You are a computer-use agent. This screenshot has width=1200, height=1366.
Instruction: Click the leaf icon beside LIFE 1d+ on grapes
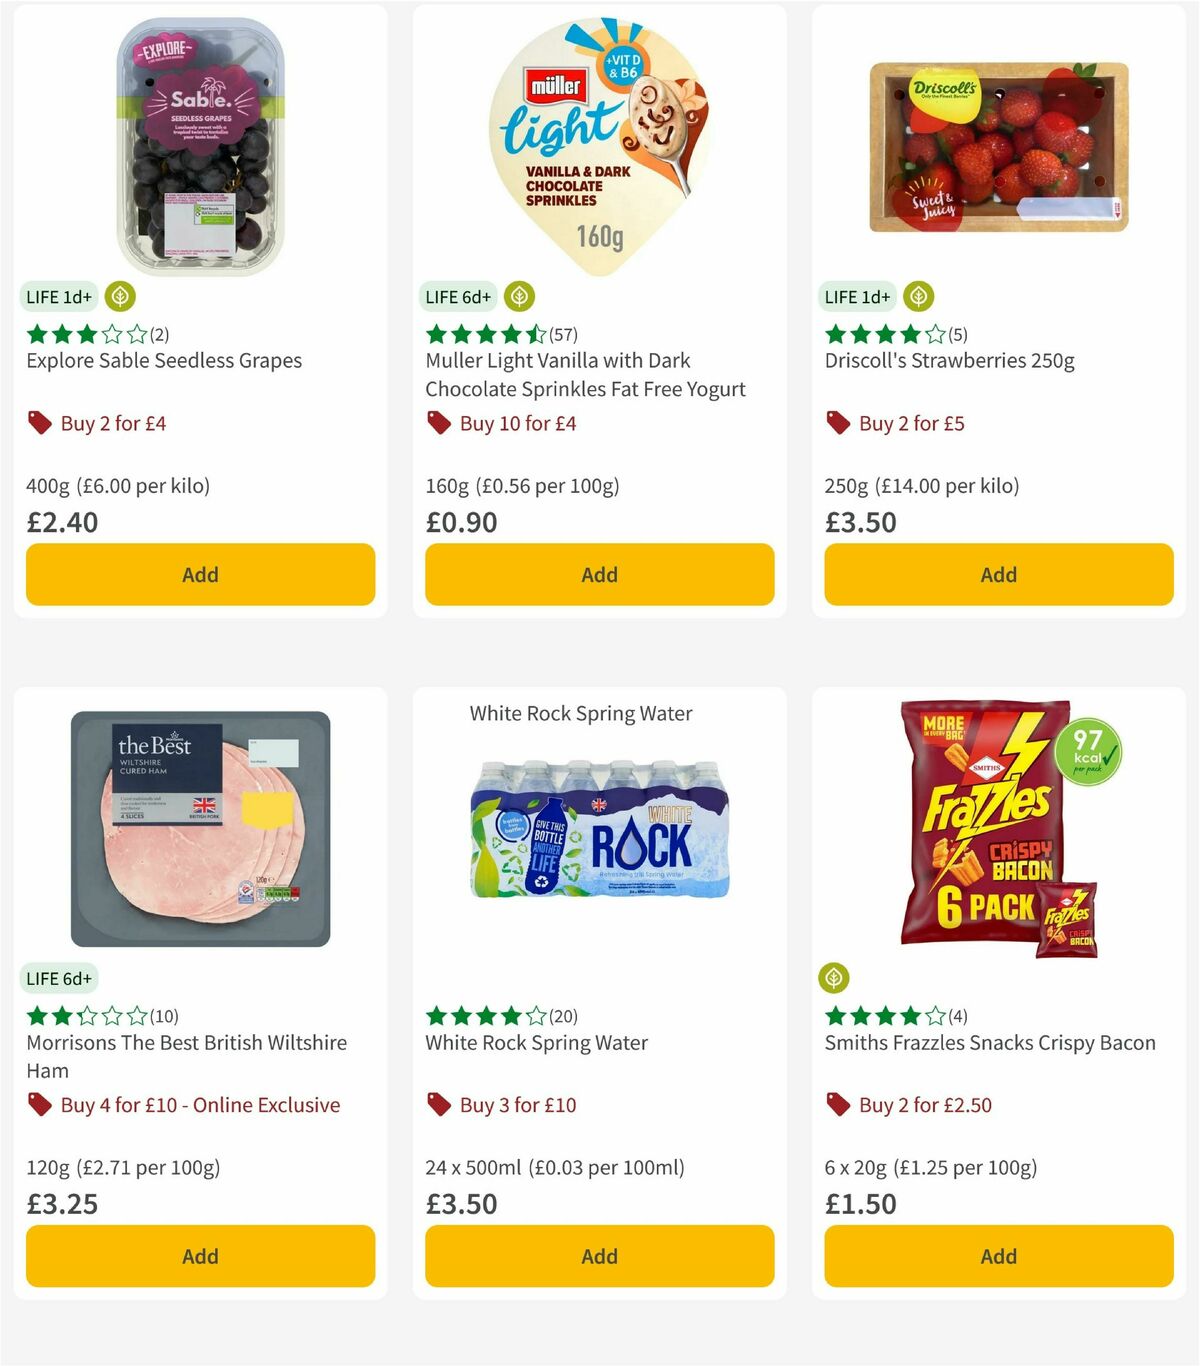tap(119, 296)
